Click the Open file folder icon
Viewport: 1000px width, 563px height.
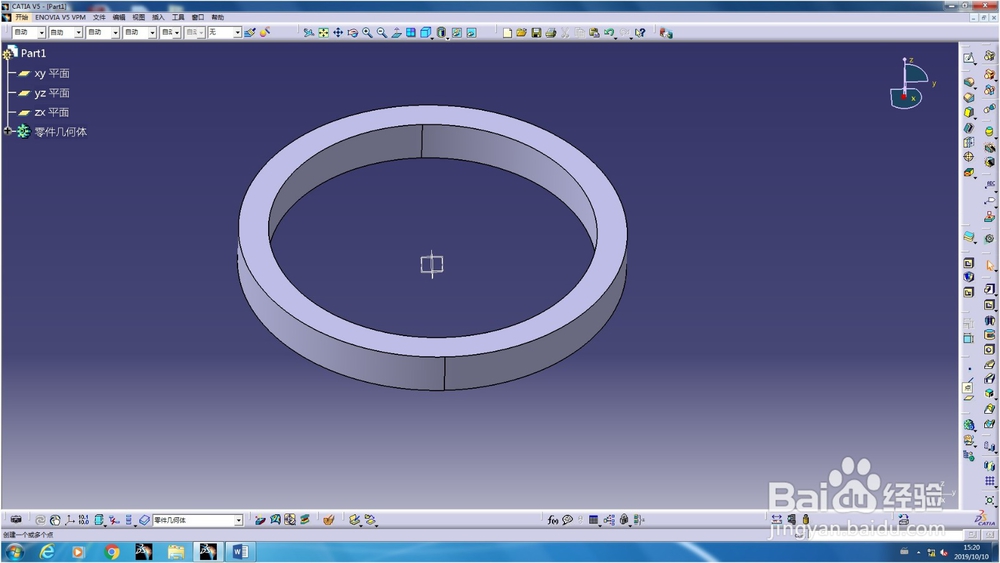tap(522, 33)
